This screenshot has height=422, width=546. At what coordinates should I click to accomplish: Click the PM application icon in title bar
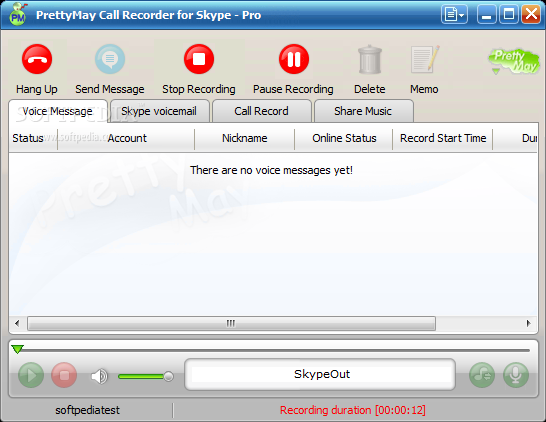tap(18, 15)
